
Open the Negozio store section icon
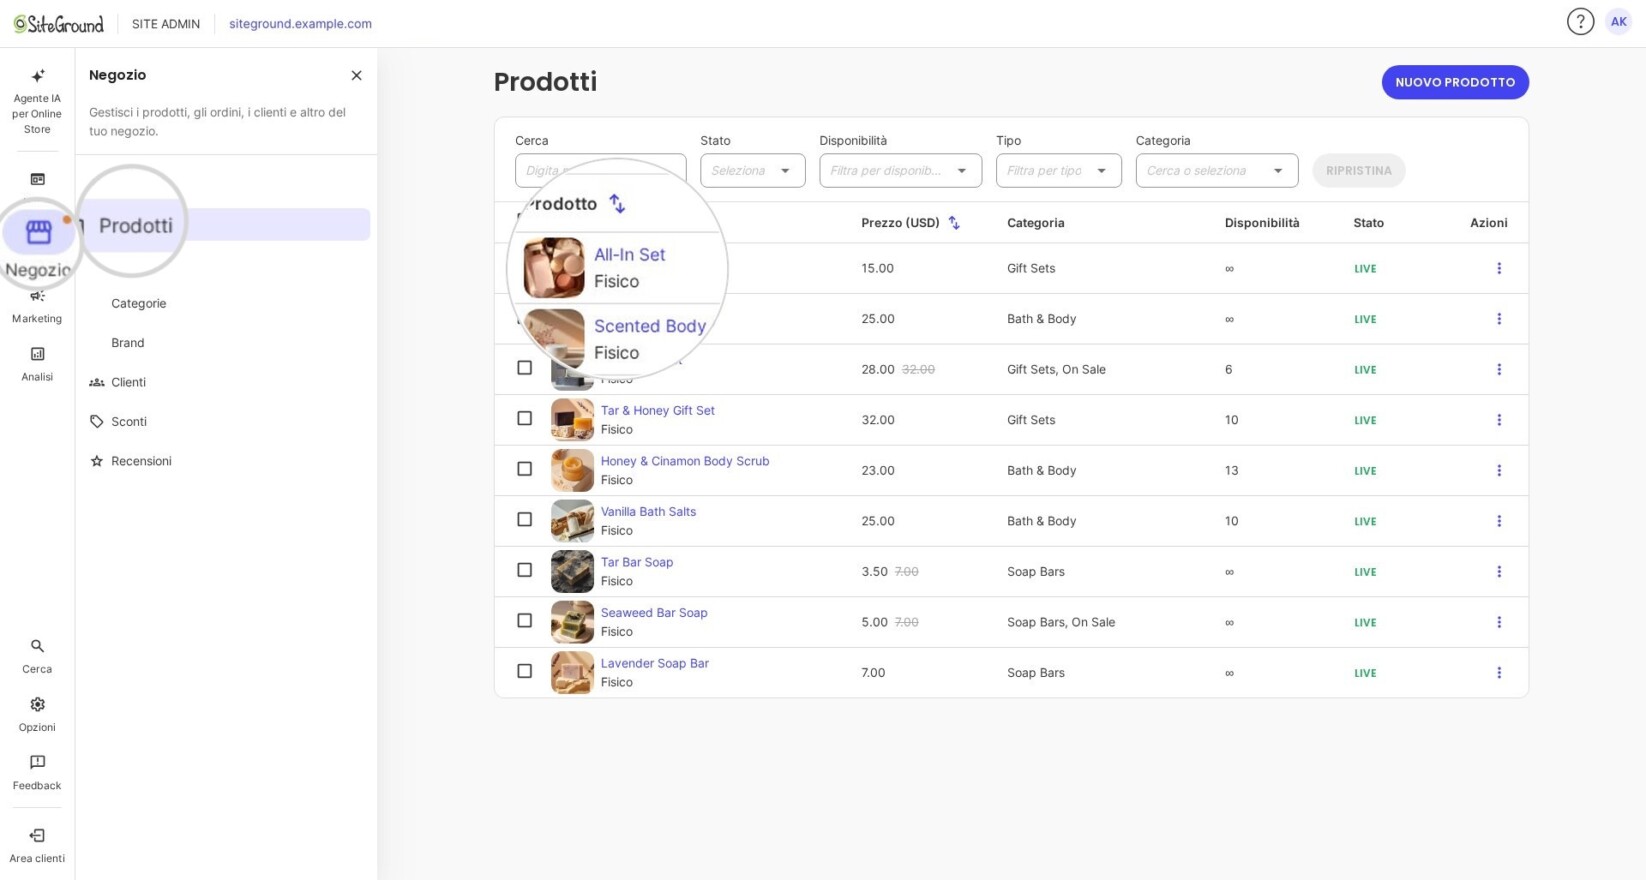38,232
